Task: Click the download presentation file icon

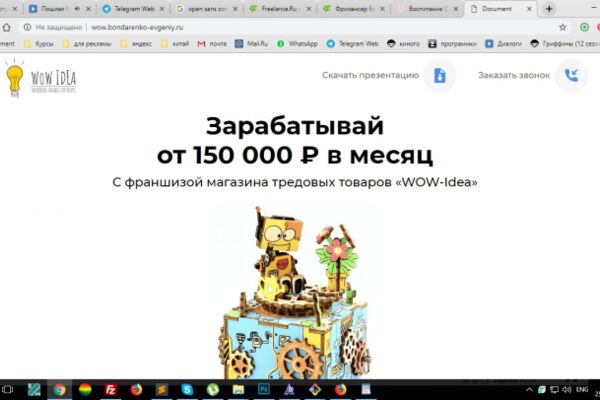Action: [x=440, y=75]
